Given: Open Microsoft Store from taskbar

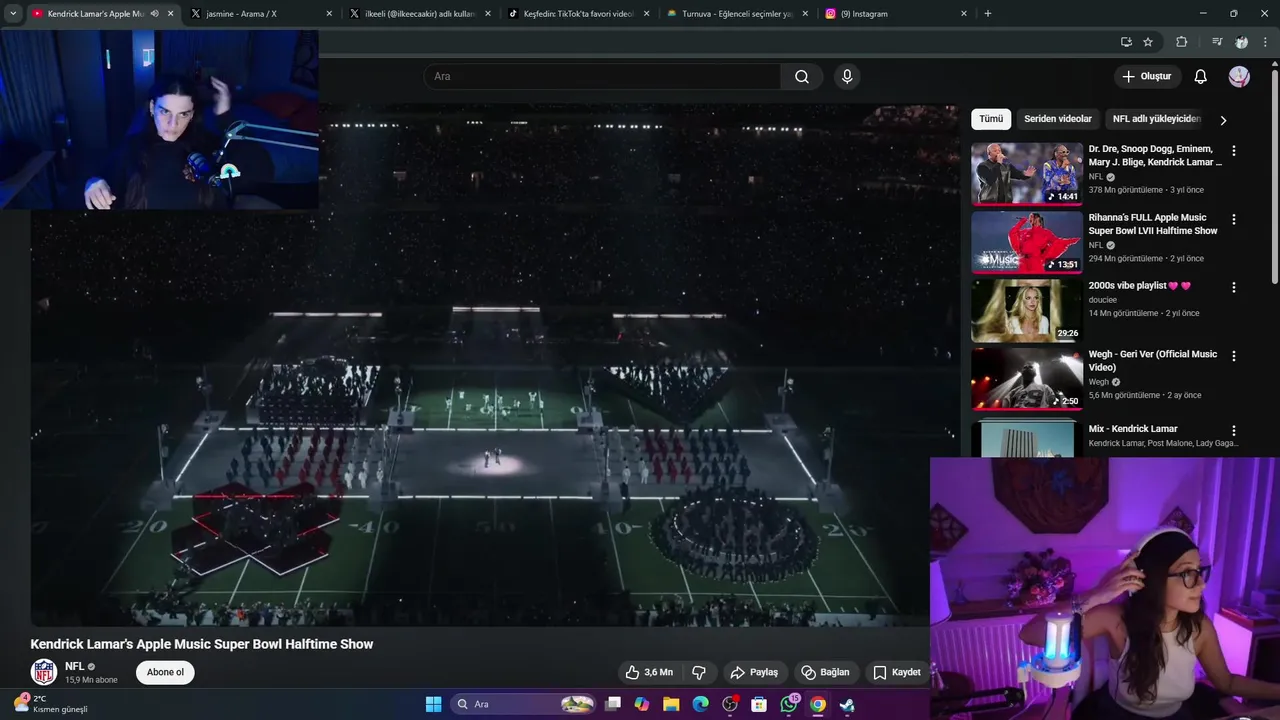Looking at the screenshot, I should click(759, 704).
